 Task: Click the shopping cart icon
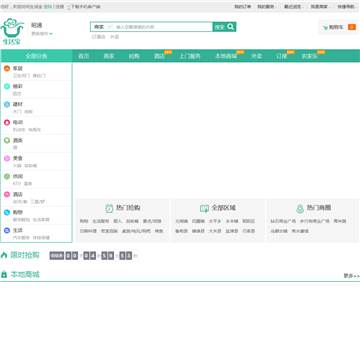(325, 27)
